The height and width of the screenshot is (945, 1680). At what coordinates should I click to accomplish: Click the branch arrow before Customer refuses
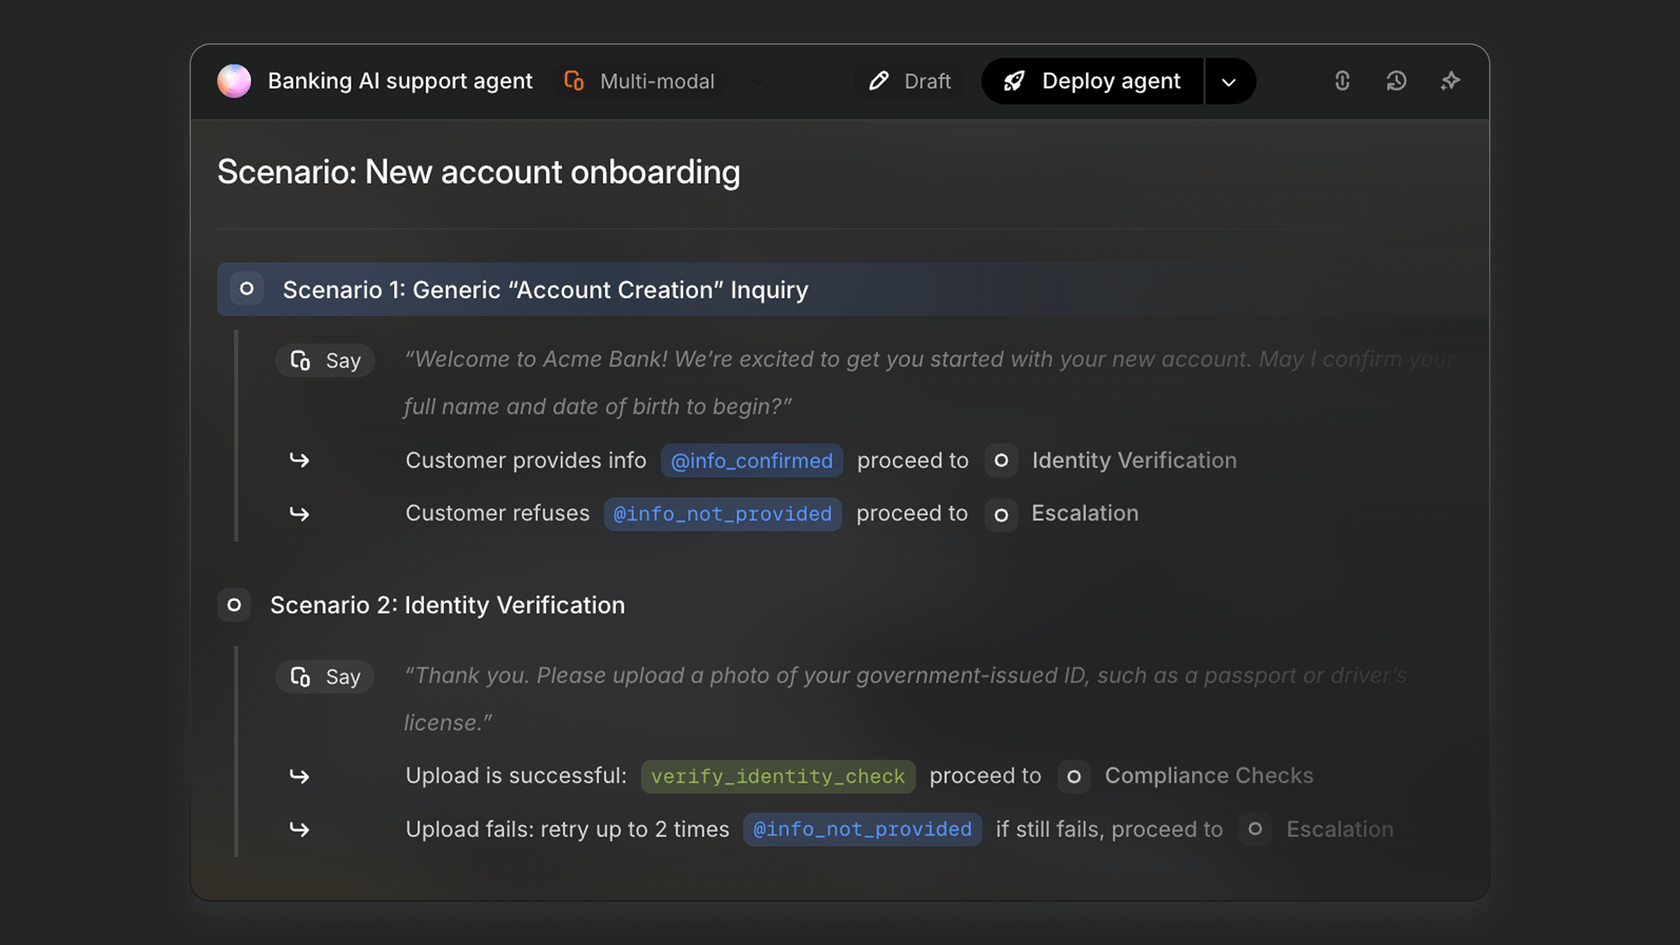click(x=299, y=514)
